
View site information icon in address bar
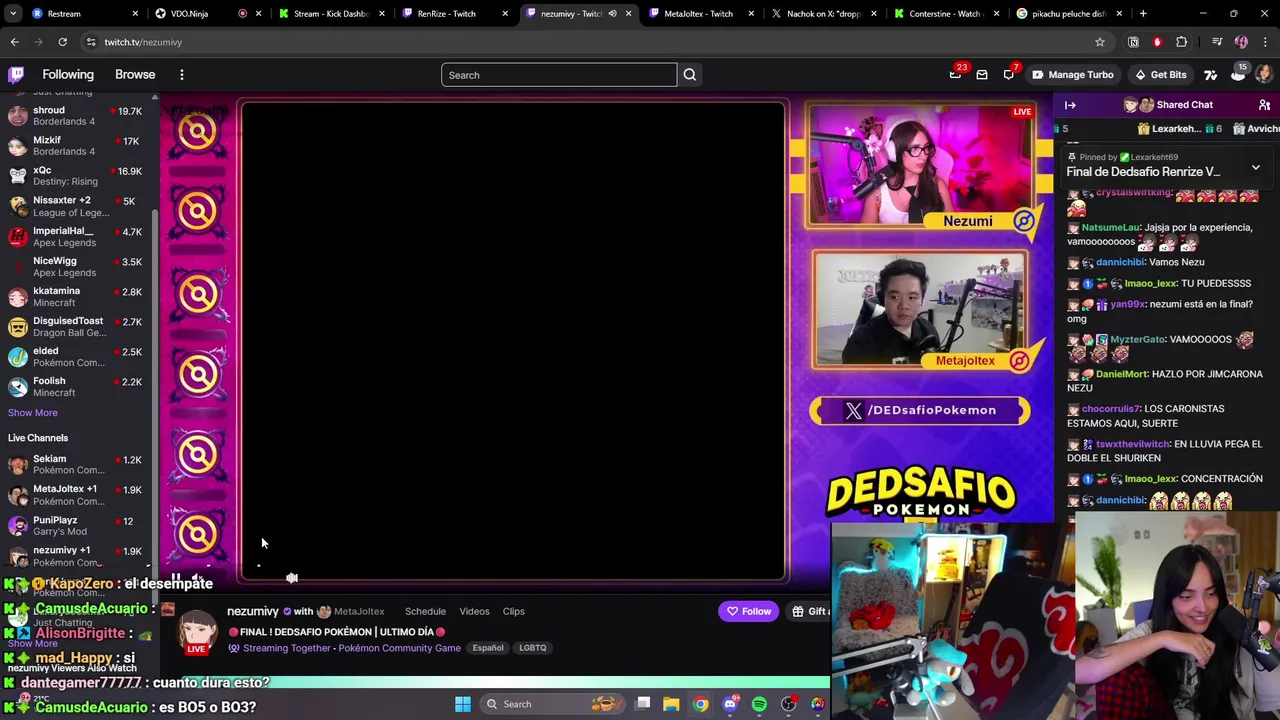[x=91, y=42]
